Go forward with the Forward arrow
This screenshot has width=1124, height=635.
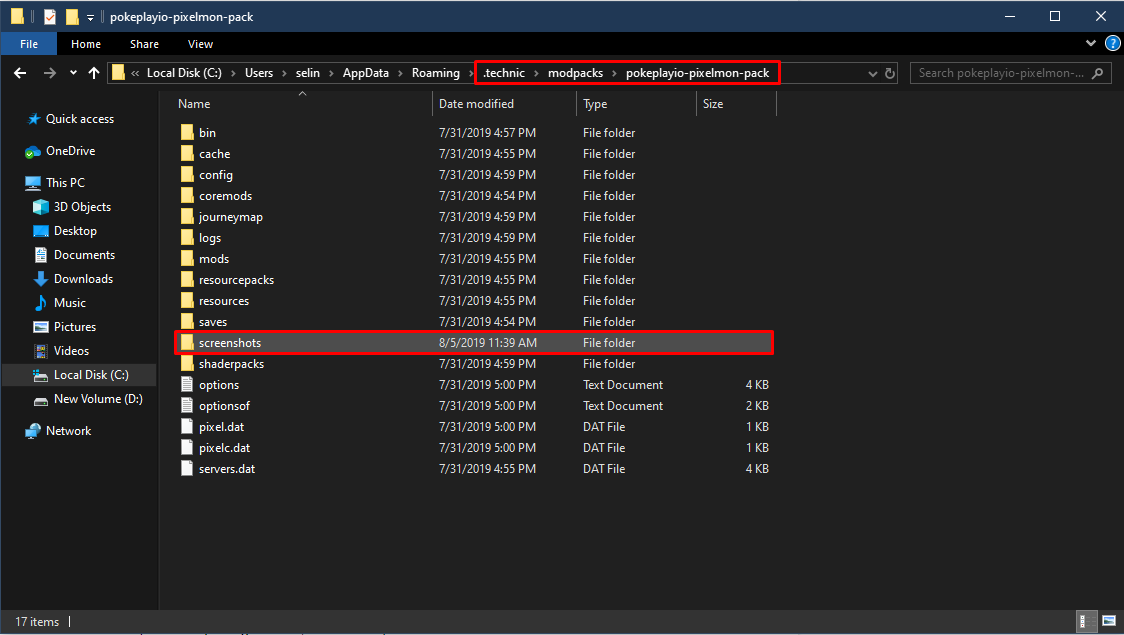coord(49,73)
